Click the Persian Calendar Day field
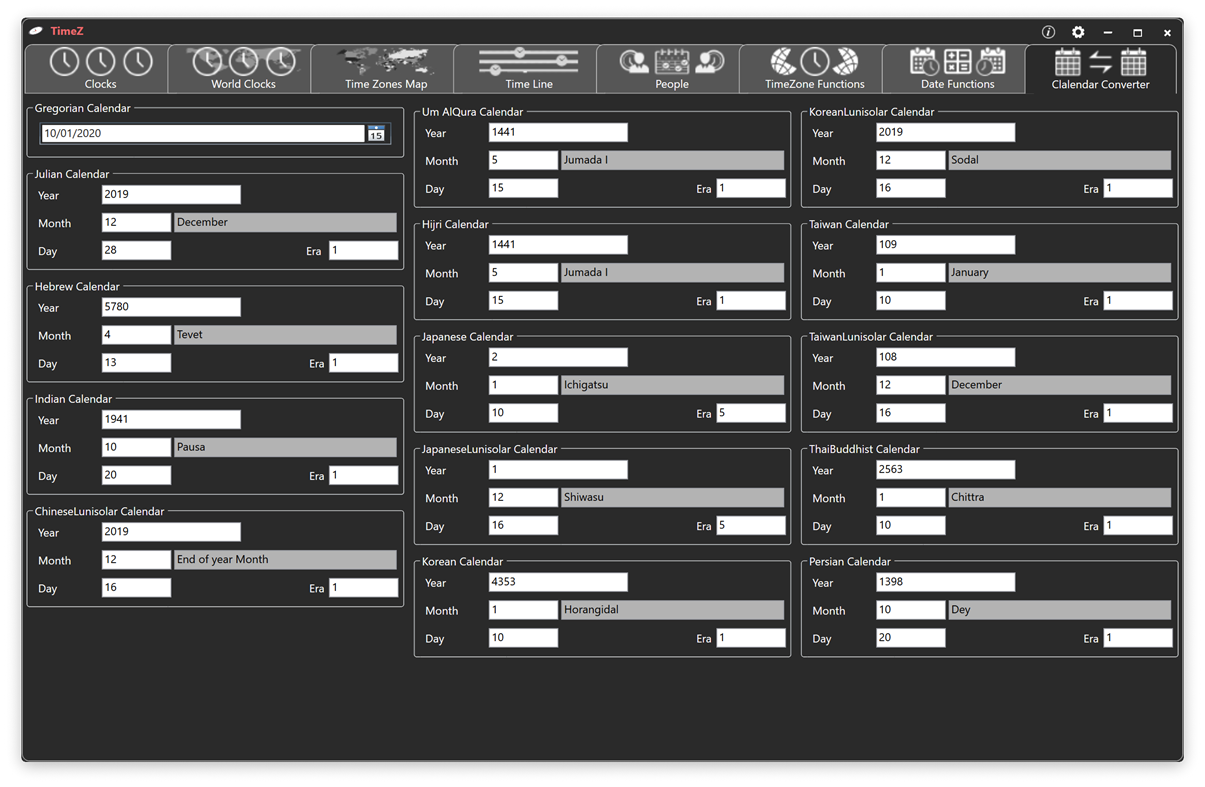The height and width of the screenshot is (787, 1205). (910, 637)
